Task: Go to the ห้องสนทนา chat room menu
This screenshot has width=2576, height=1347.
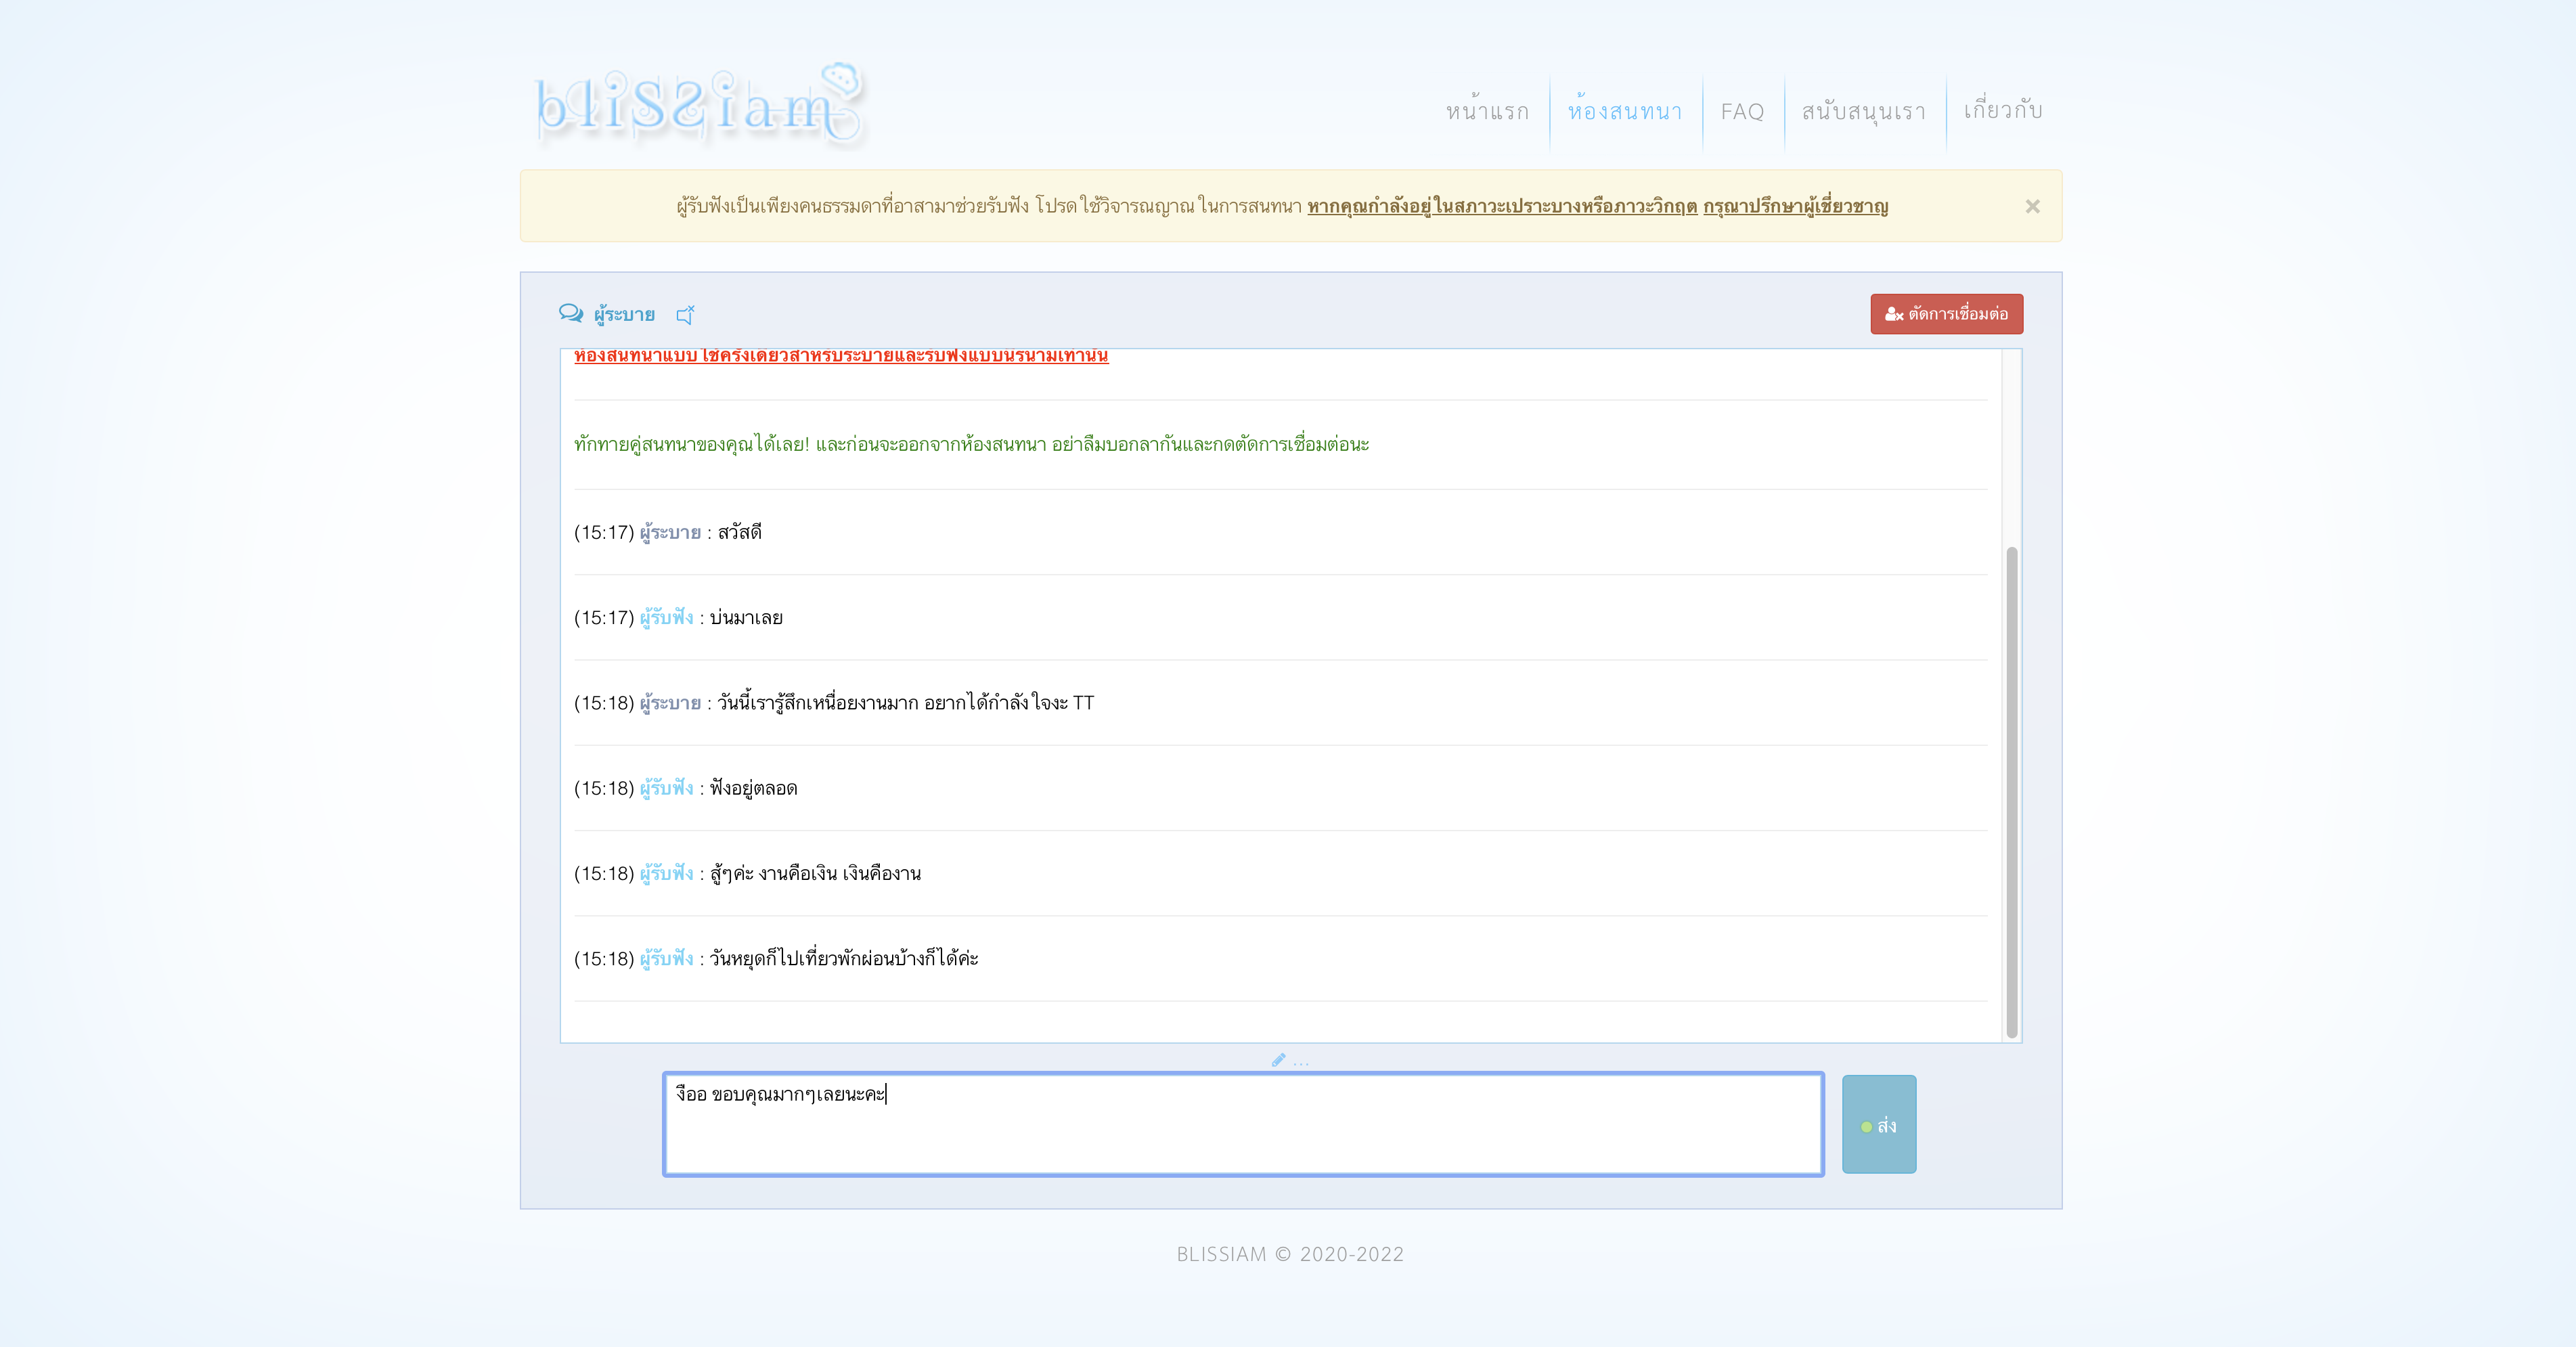Action: [1625, 111]
